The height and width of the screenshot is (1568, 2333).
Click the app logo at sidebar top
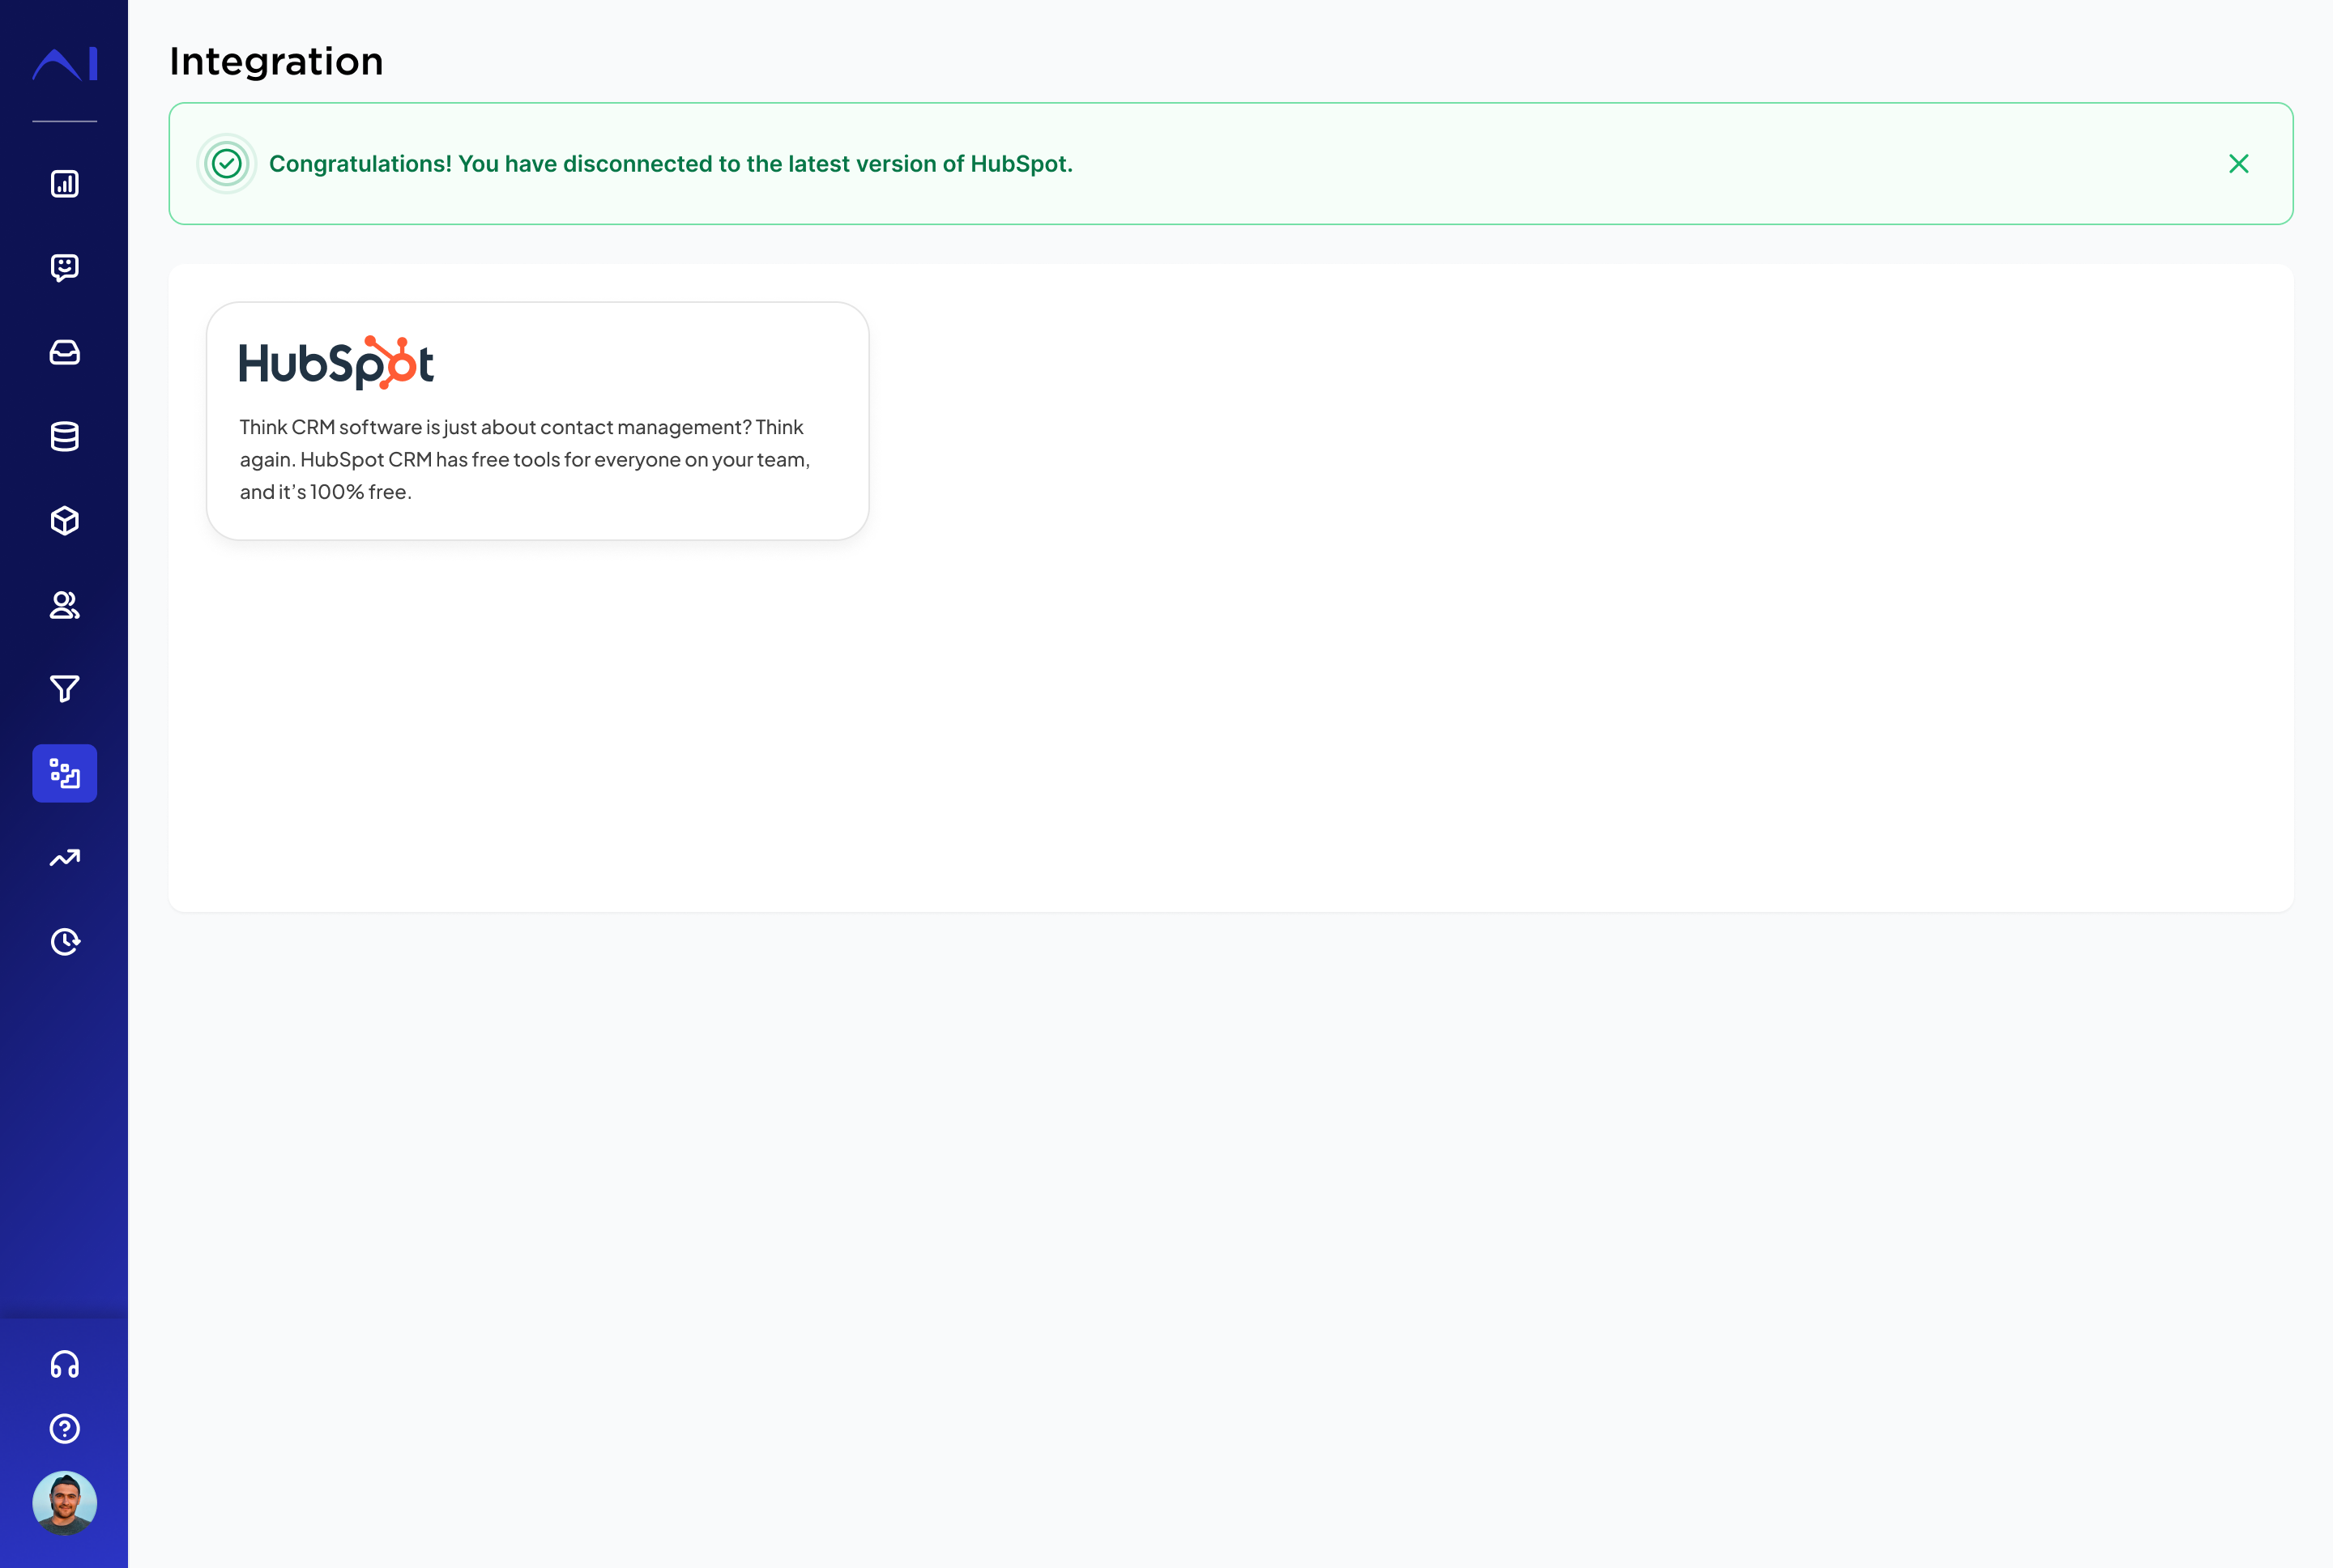[x=65, y=63]
